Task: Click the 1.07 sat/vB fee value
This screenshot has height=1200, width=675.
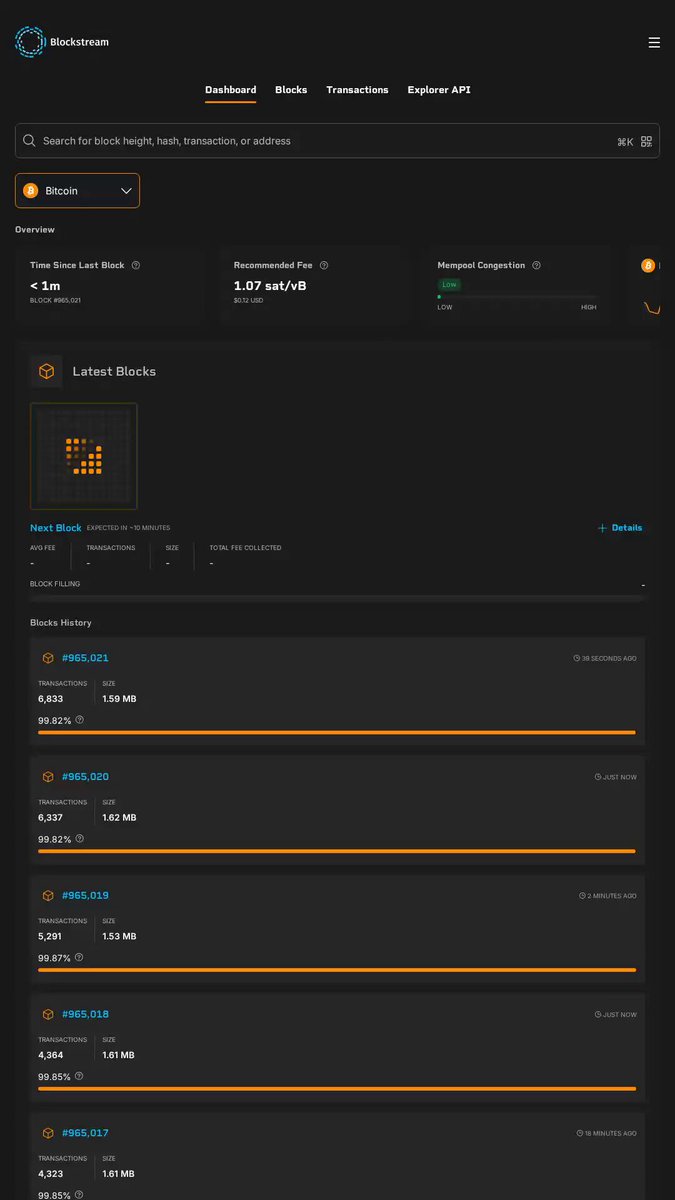Action: (x=270, y=286)
